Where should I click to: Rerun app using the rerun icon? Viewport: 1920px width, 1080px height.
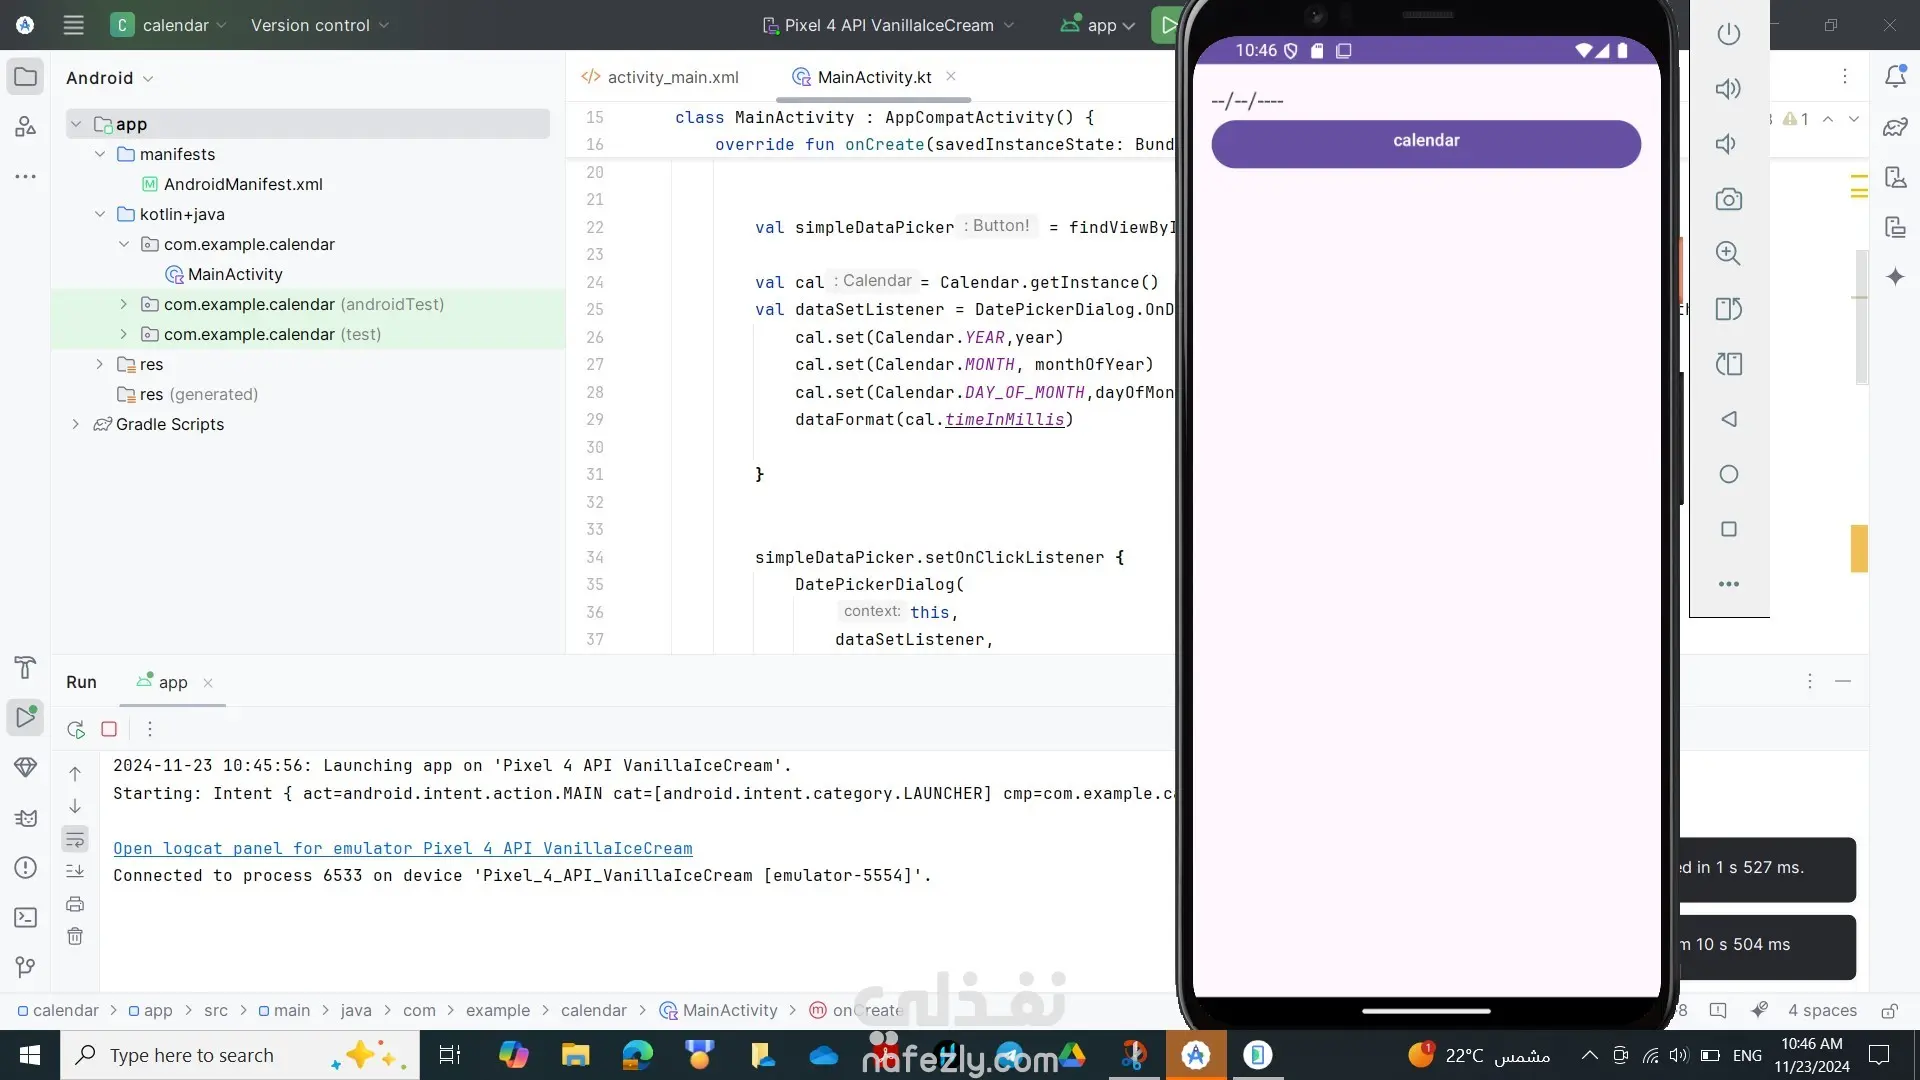(x=76, y=730)
